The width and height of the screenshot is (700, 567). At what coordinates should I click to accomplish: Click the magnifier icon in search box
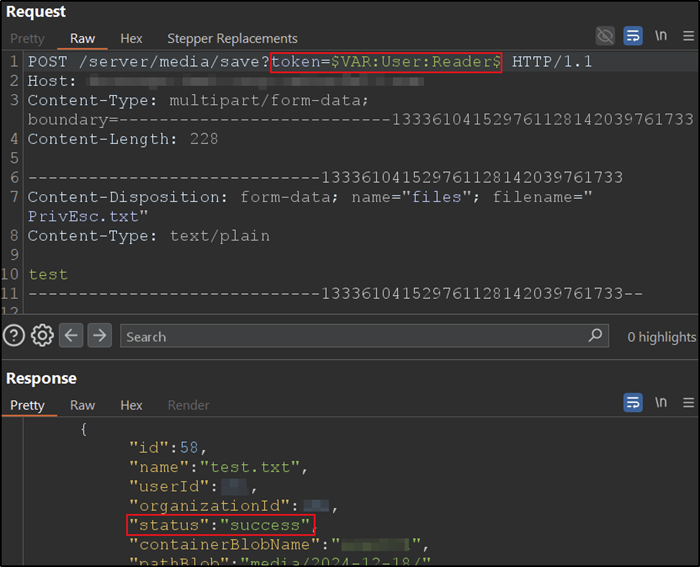pos(595,336)
